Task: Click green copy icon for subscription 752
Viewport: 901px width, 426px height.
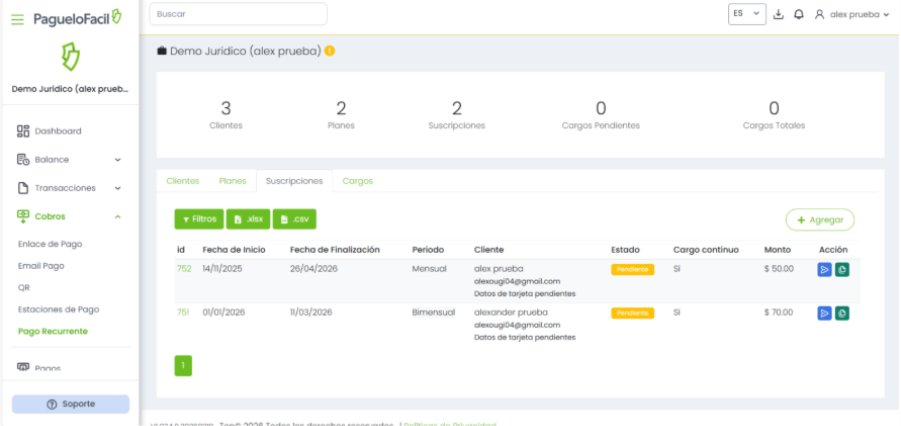Action: pos(842,269)
